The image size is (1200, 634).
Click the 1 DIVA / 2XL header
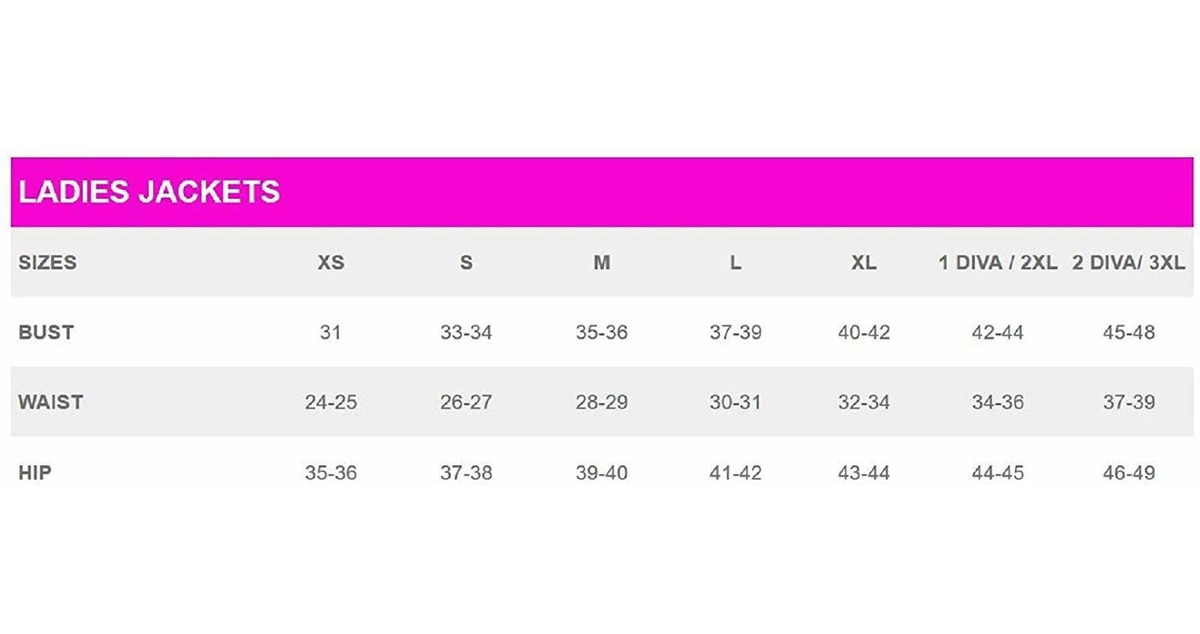coord(997,263)
